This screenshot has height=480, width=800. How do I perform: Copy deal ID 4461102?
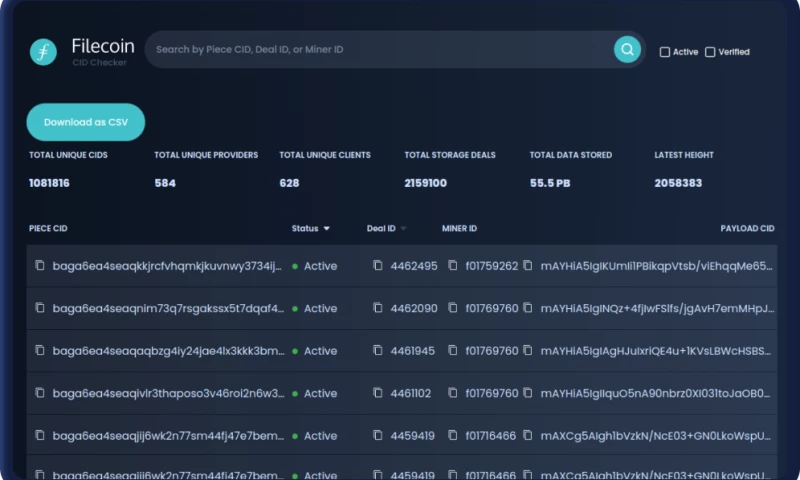click(x=378, y=392)
